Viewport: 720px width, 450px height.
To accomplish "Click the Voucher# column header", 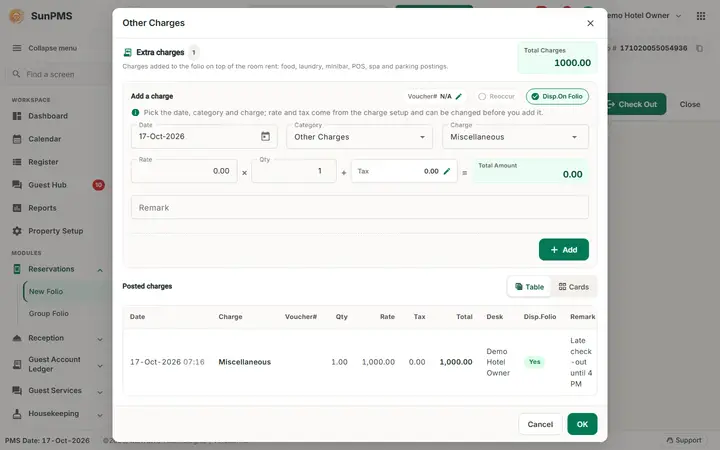I will (301, 316).
